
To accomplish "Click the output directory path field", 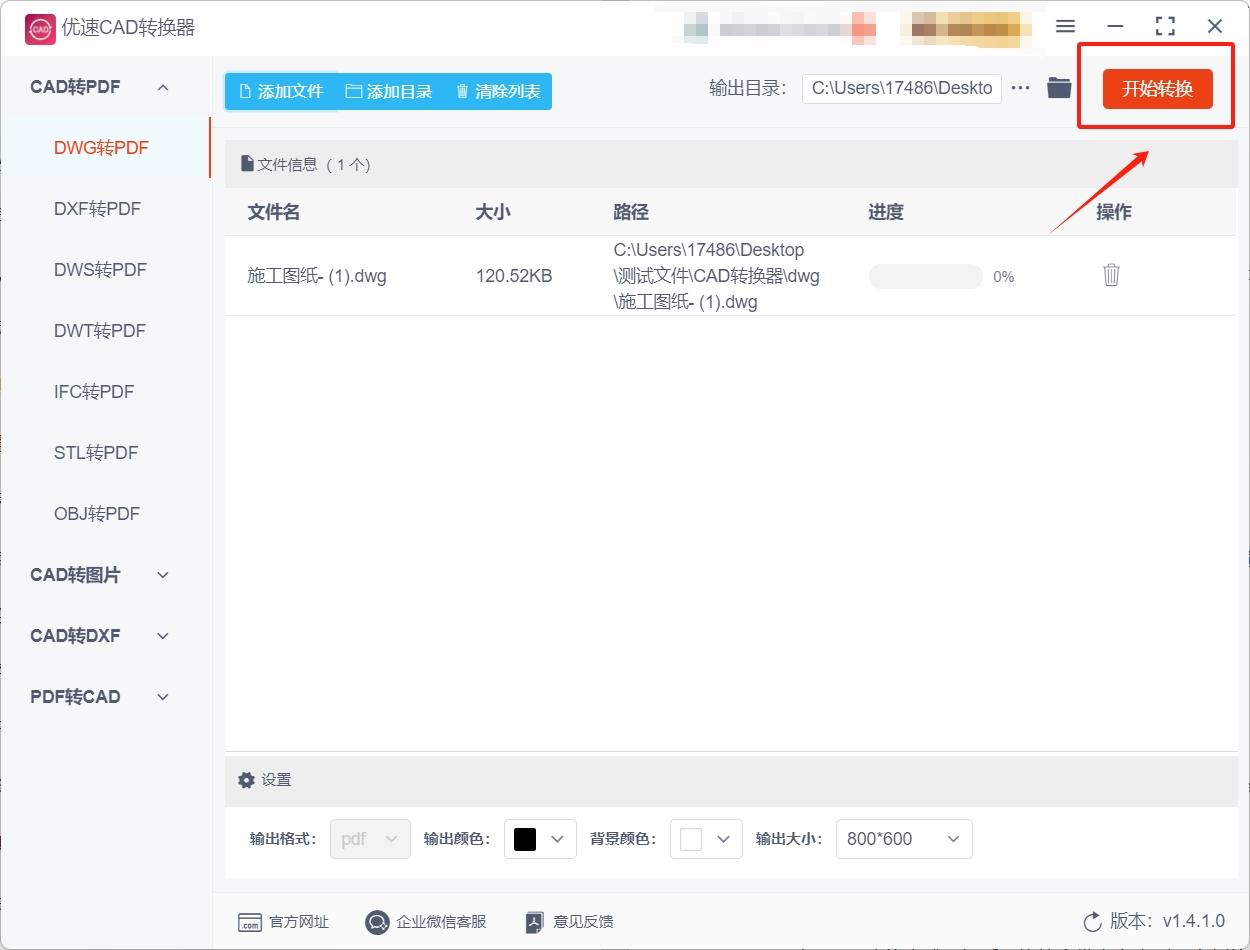I will 900,88.
